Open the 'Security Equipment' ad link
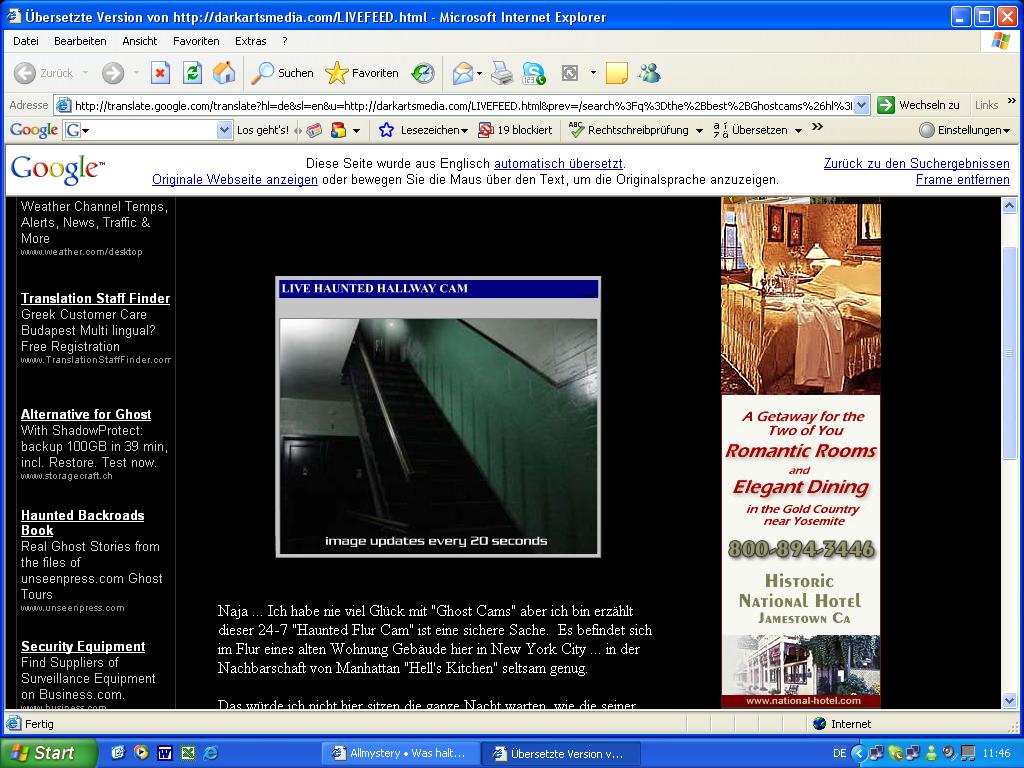The image size is (1024, 768). pyautogui.click(x=83, y=647)
